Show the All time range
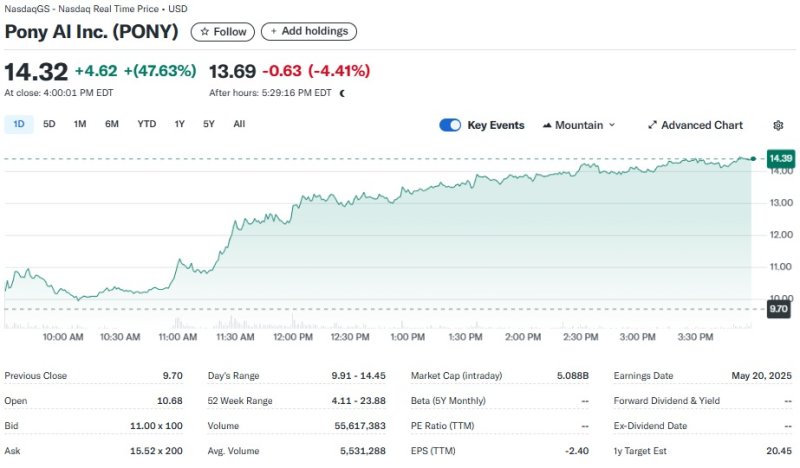 click(239, 124)
